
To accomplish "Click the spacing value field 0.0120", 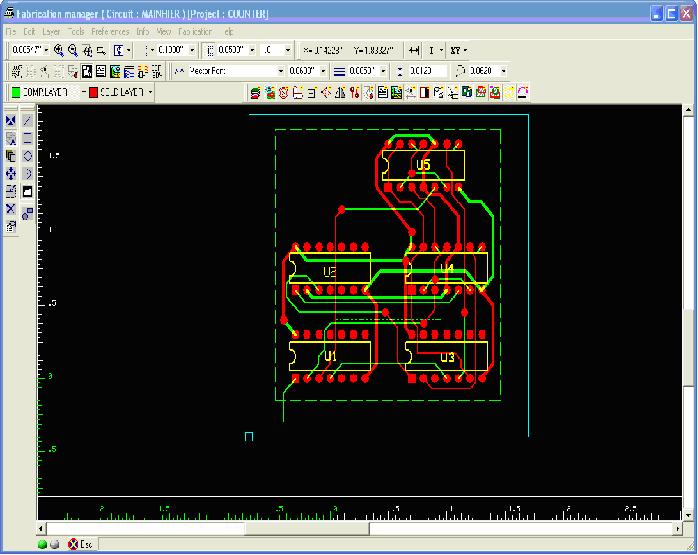I will (x=426, y=71).
